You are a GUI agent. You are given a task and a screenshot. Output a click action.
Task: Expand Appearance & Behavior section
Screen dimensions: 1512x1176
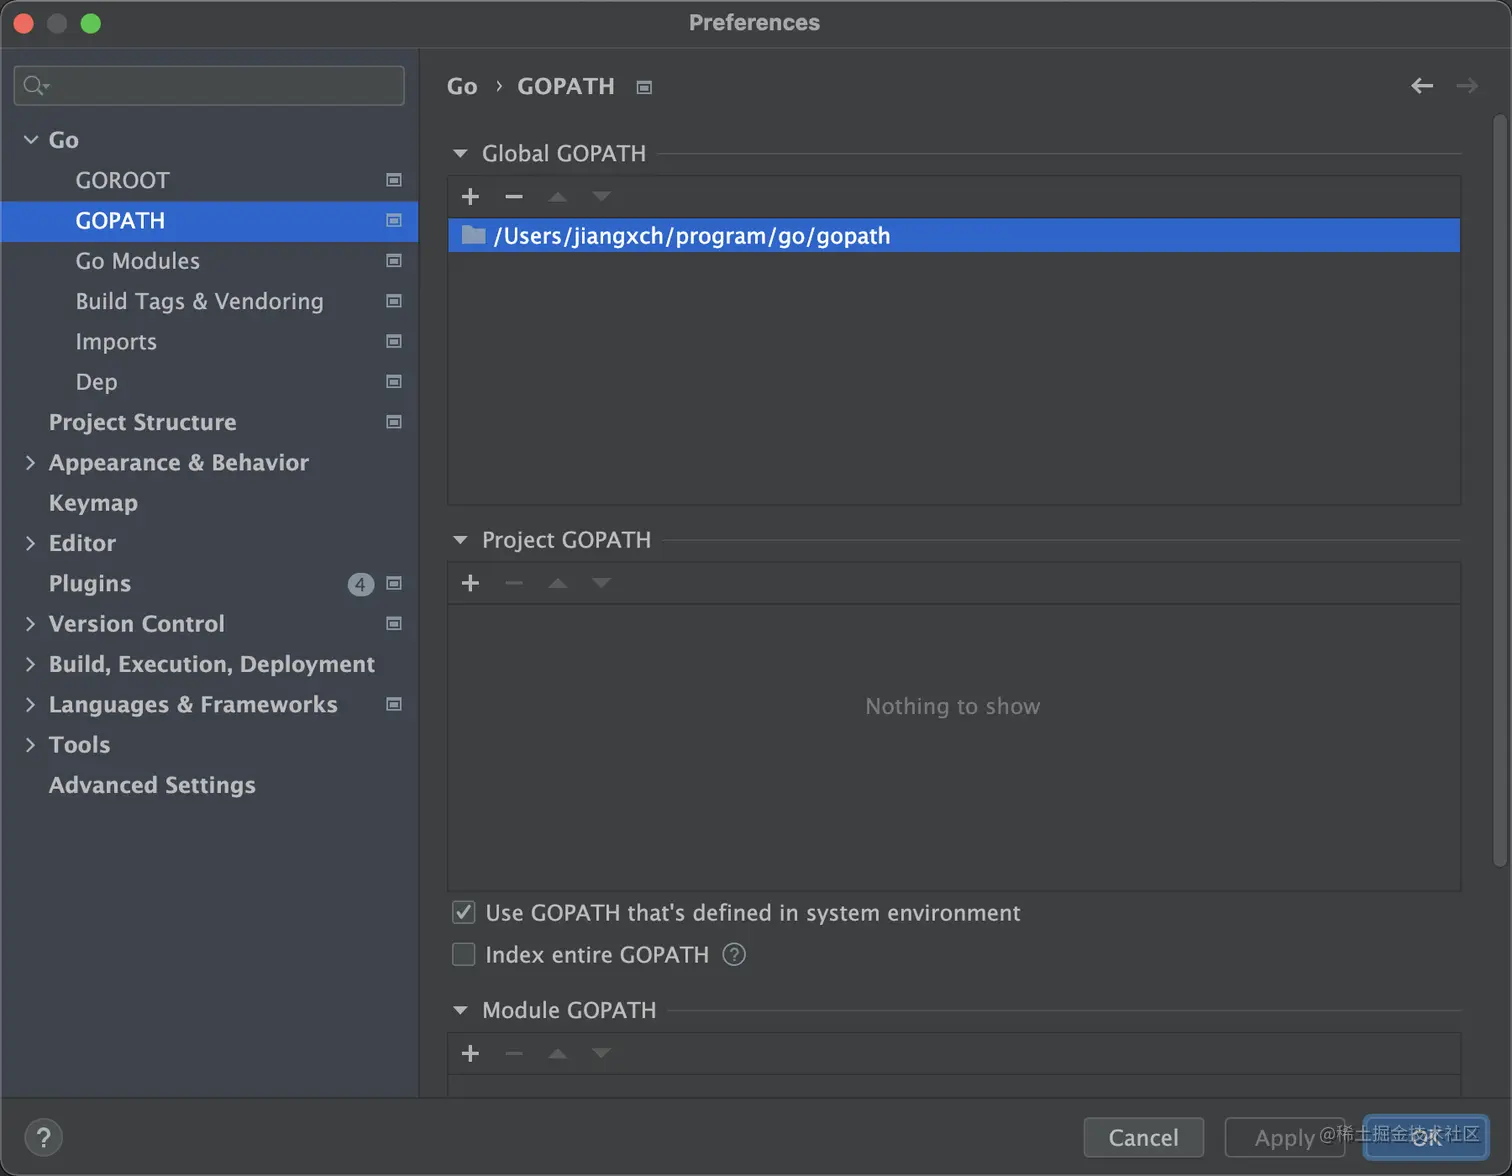click(30, 462)
